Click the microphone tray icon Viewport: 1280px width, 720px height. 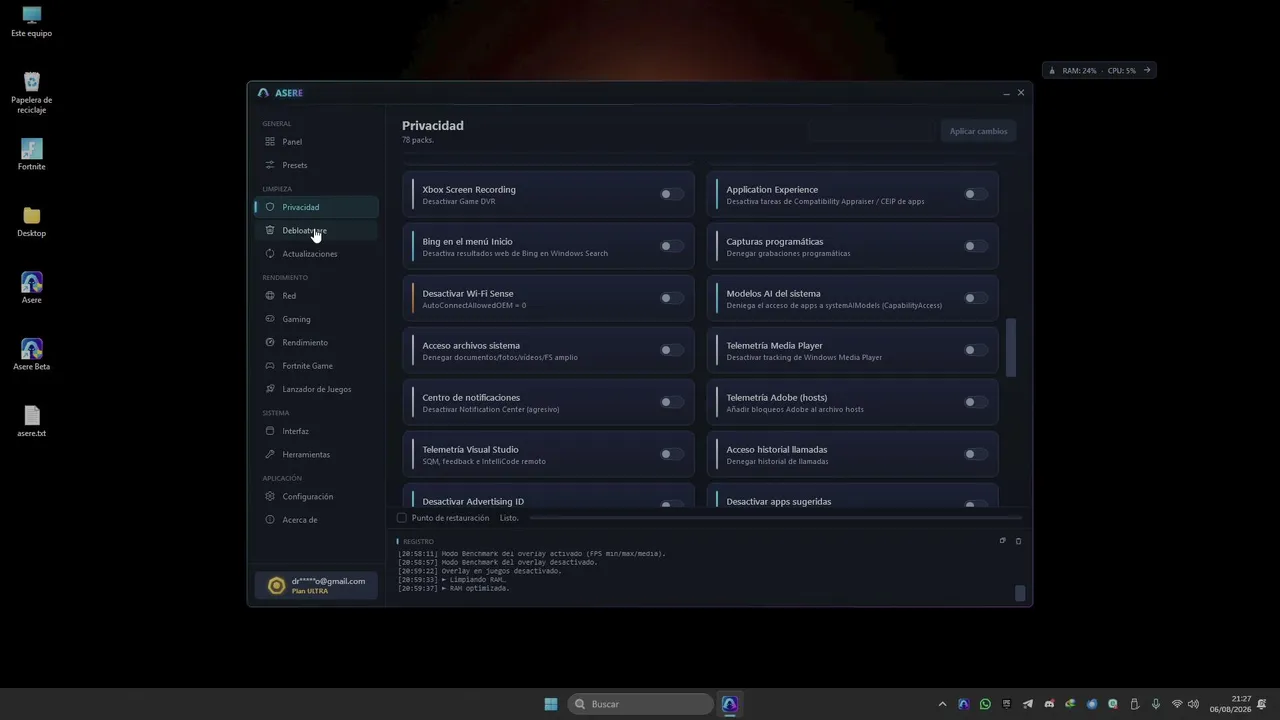[1156, 704]
